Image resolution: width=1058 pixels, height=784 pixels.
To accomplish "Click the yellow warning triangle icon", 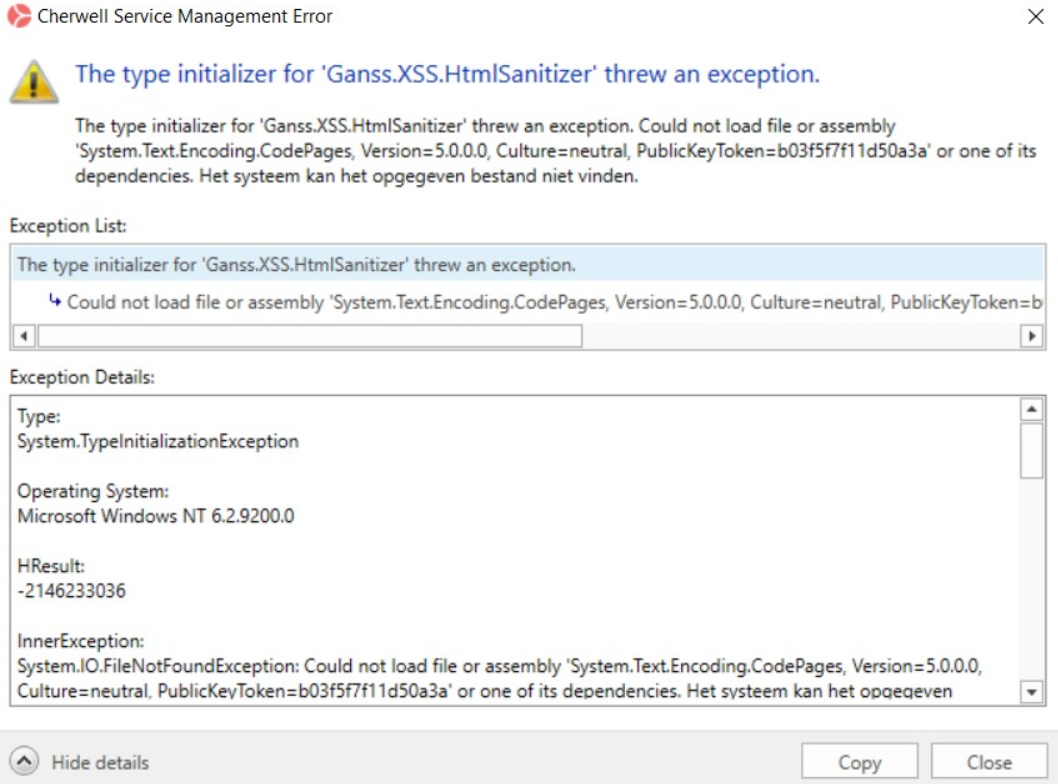I will click(34, 81).
